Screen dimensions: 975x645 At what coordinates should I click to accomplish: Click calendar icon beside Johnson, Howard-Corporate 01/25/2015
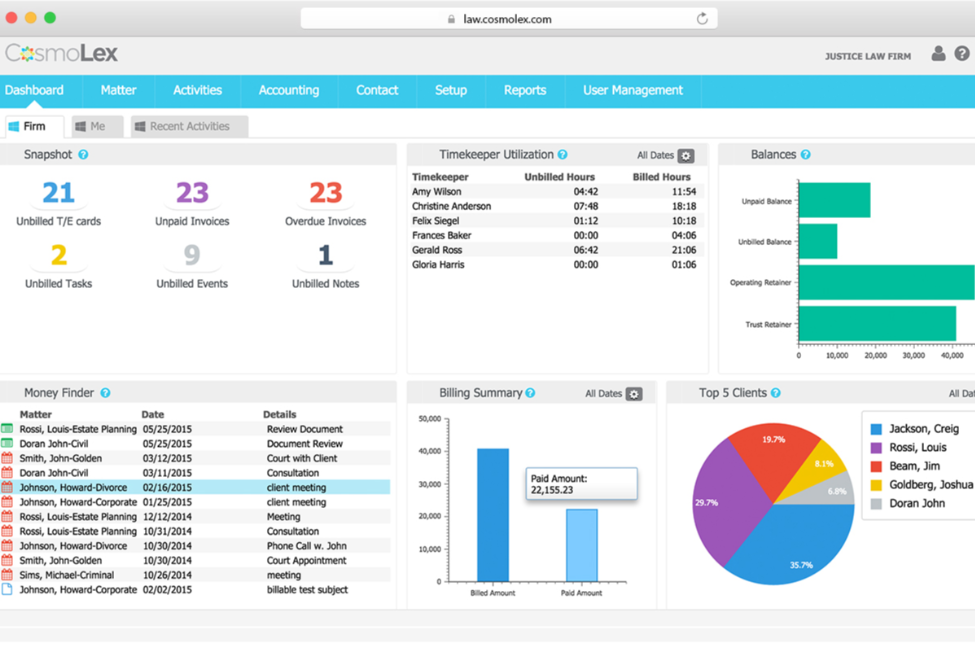click(x=7, y=502)
